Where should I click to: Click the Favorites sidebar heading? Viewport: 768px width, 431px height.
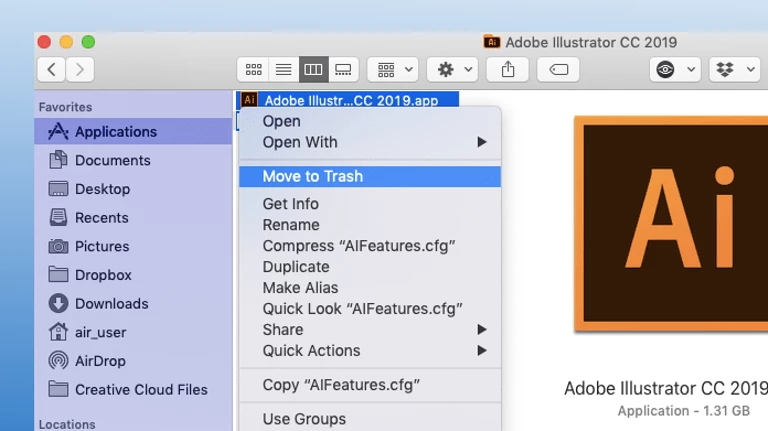tap(65, 107)
